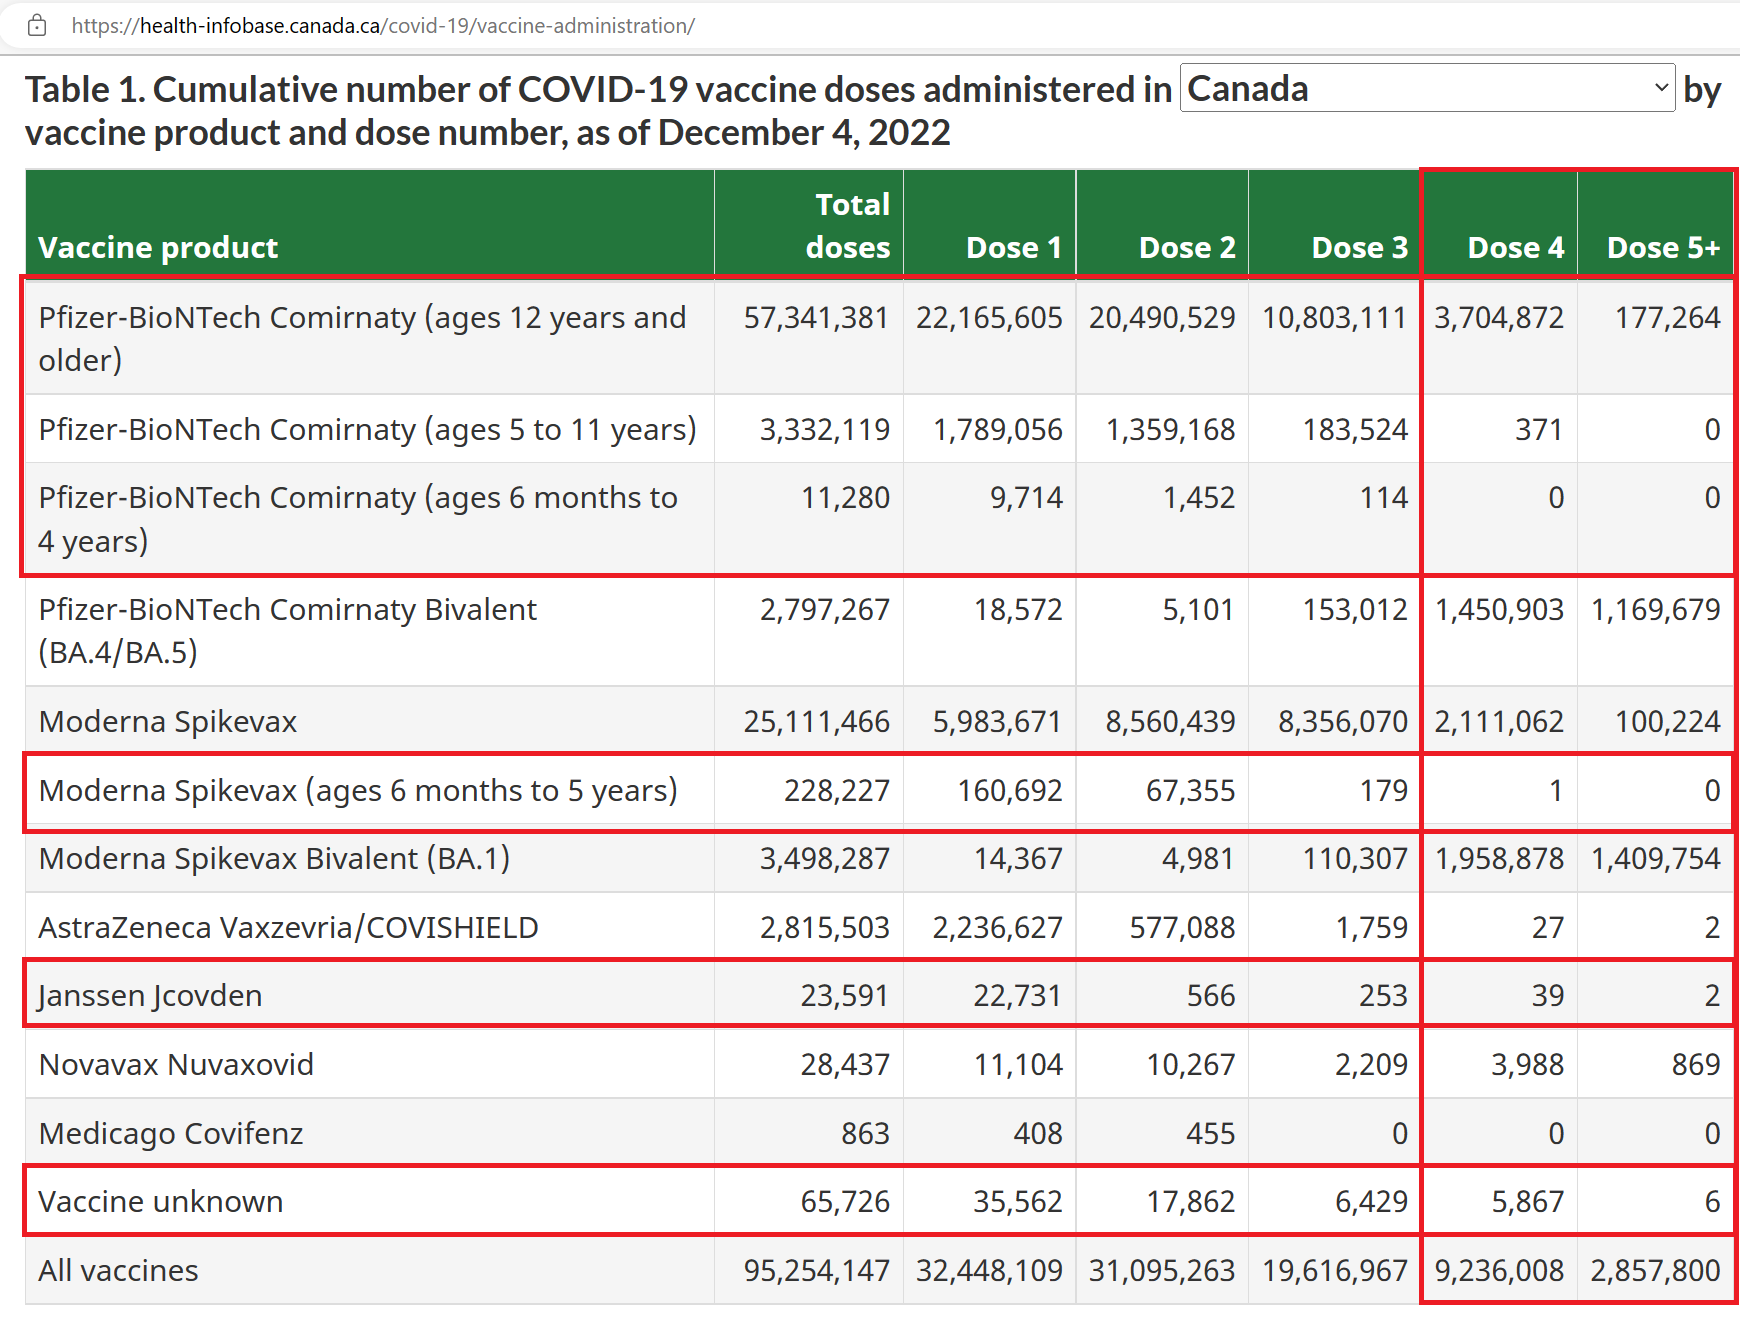Image resolution: width=1740 pixels, height=1317 pixels.
Task: Click total doses value 25,111,466
Action: point(817,722)
